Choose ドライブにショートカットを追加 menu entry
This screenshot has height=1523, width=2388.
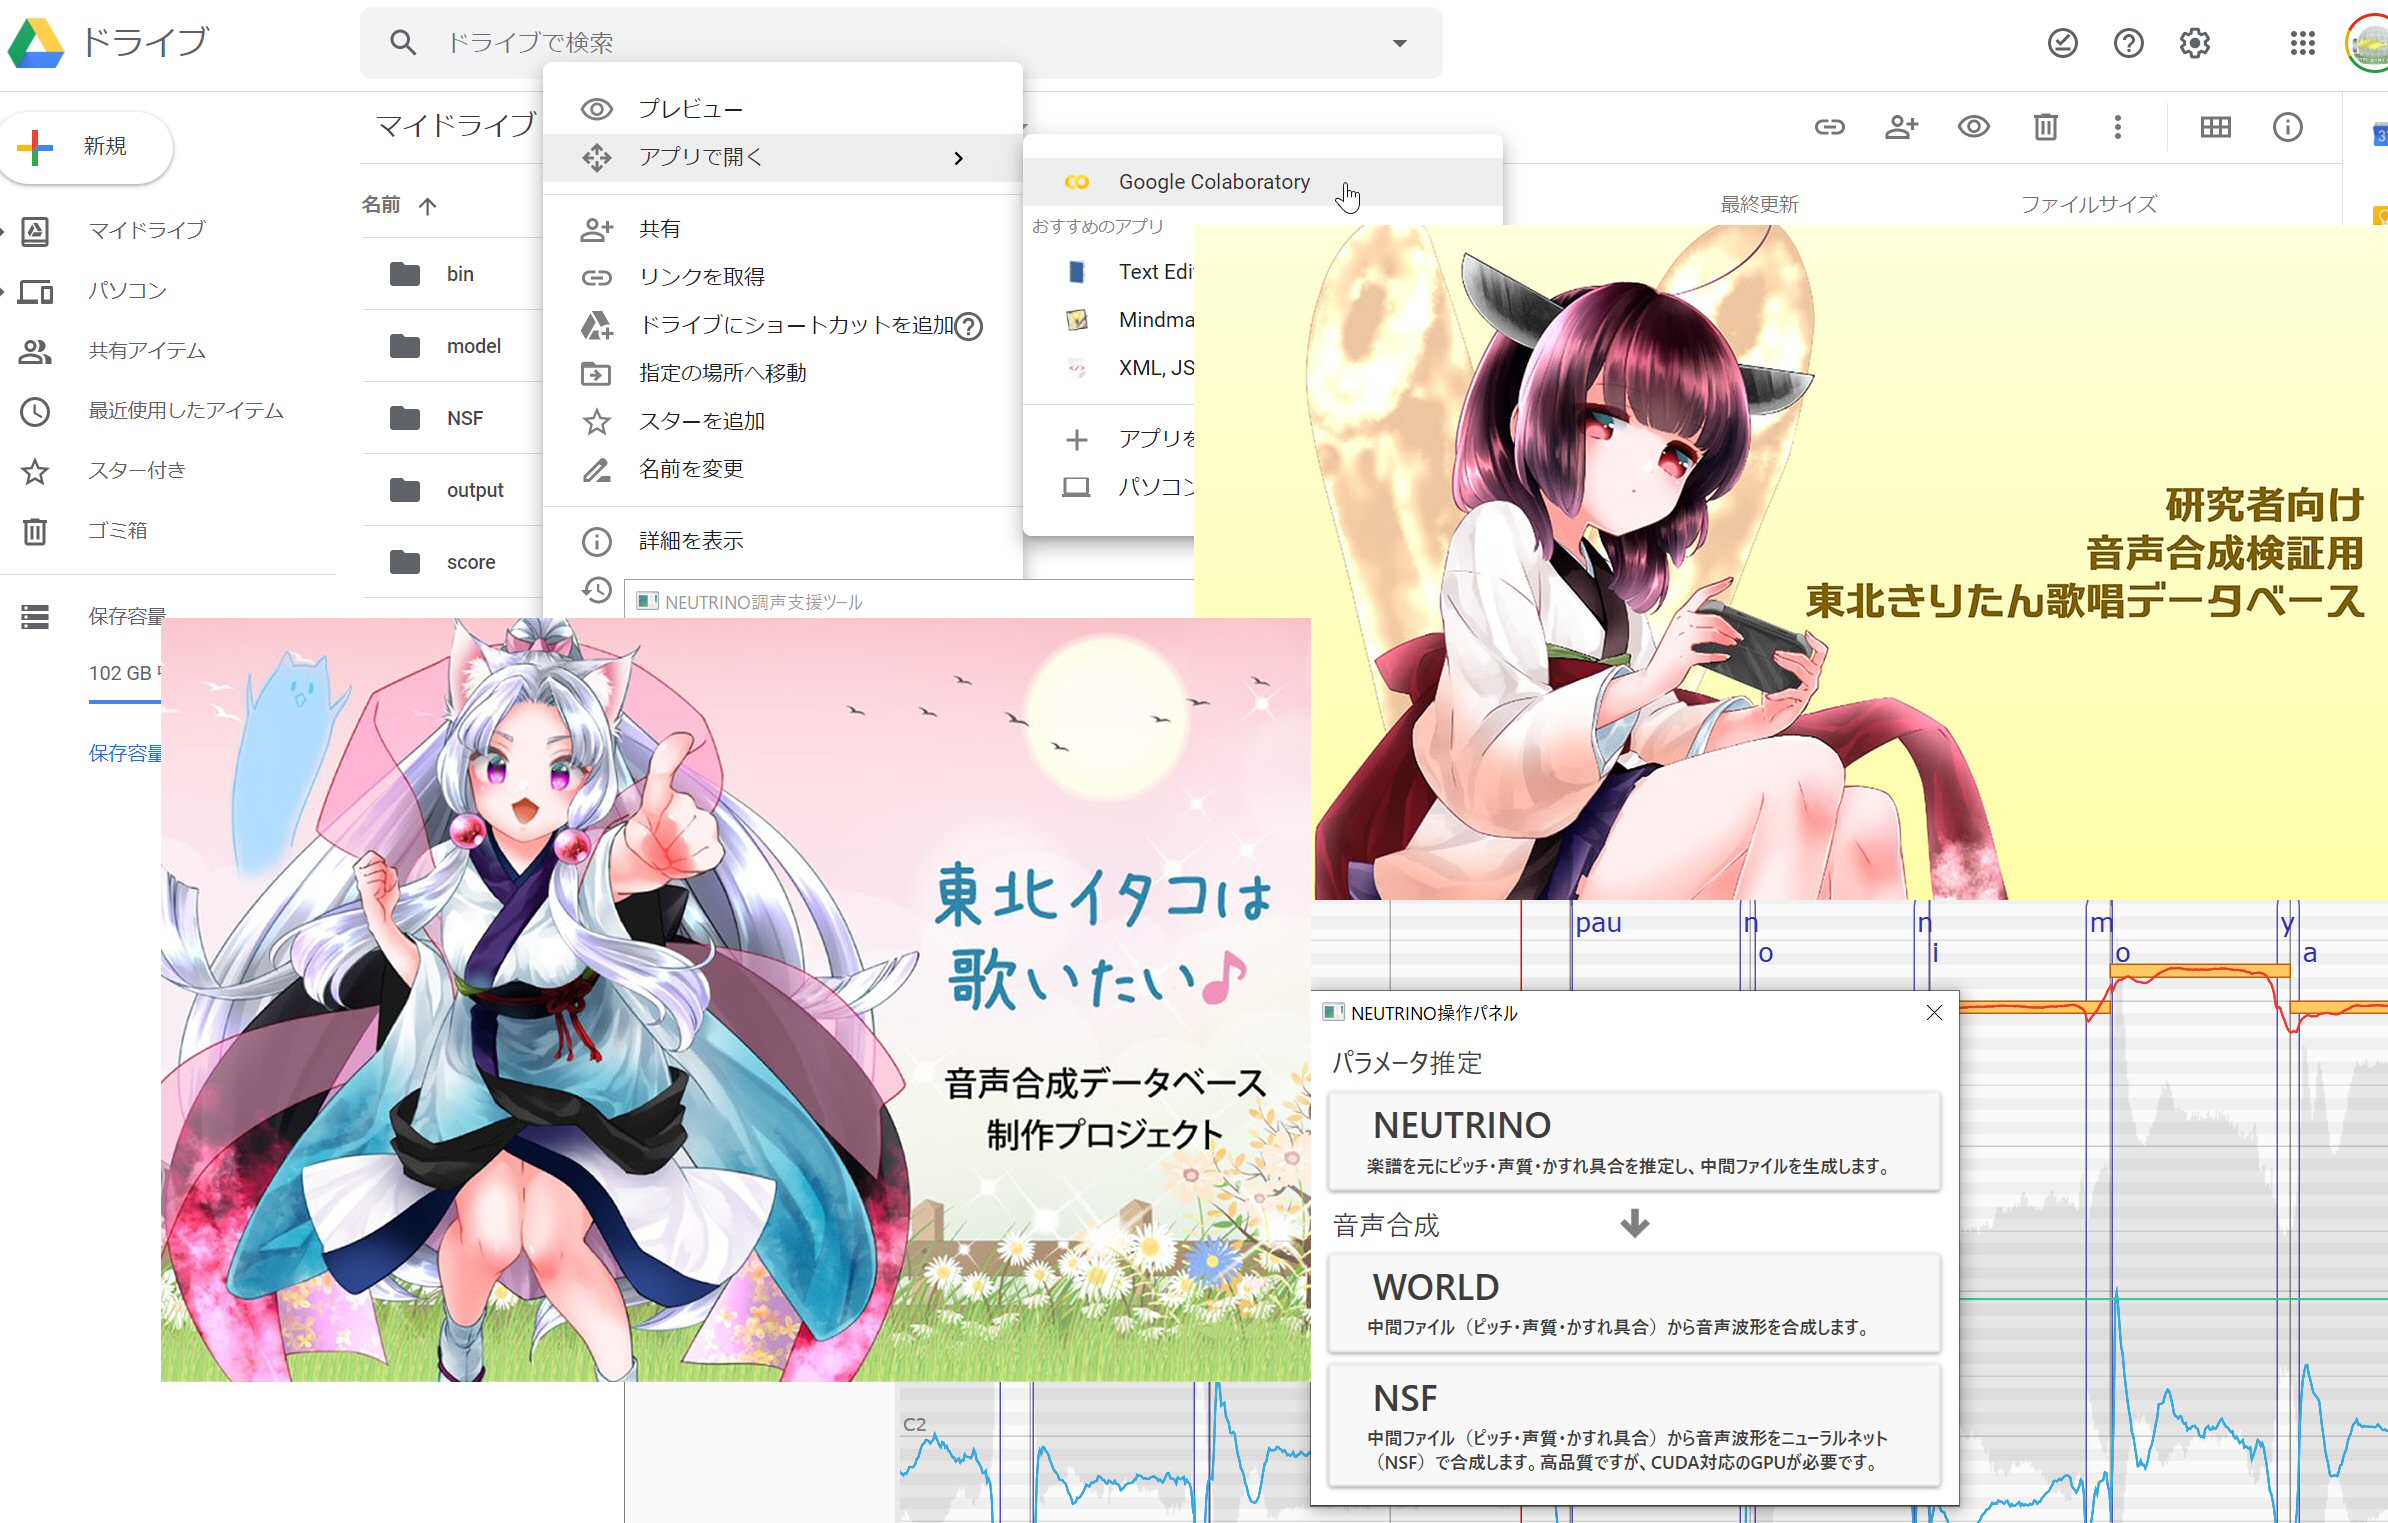tap(782, 325)
